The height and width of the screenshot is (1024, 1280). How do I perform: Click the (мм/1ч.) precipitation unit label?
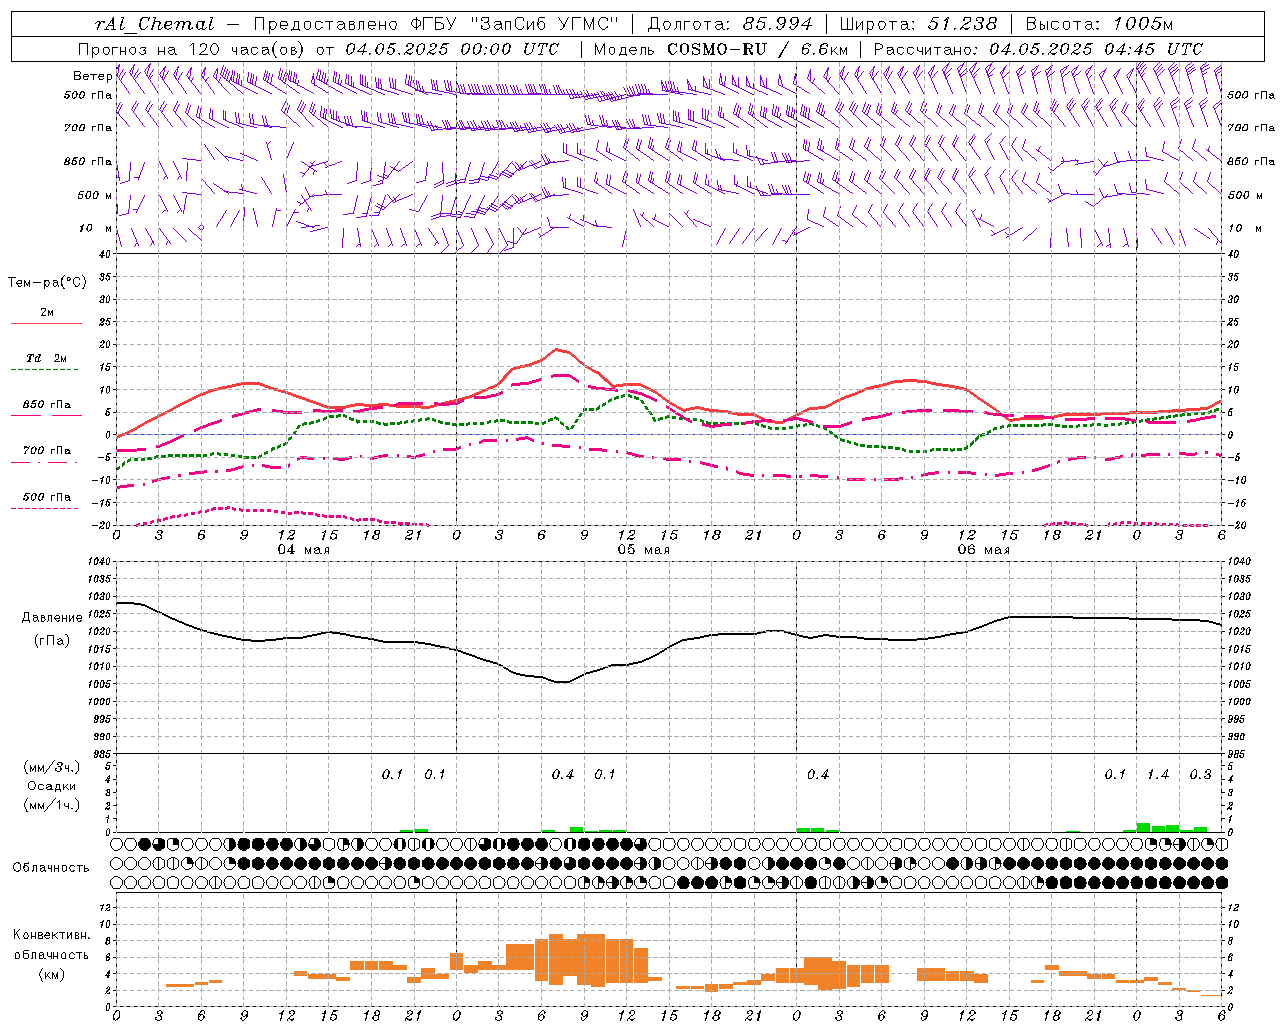coord(52,805)
